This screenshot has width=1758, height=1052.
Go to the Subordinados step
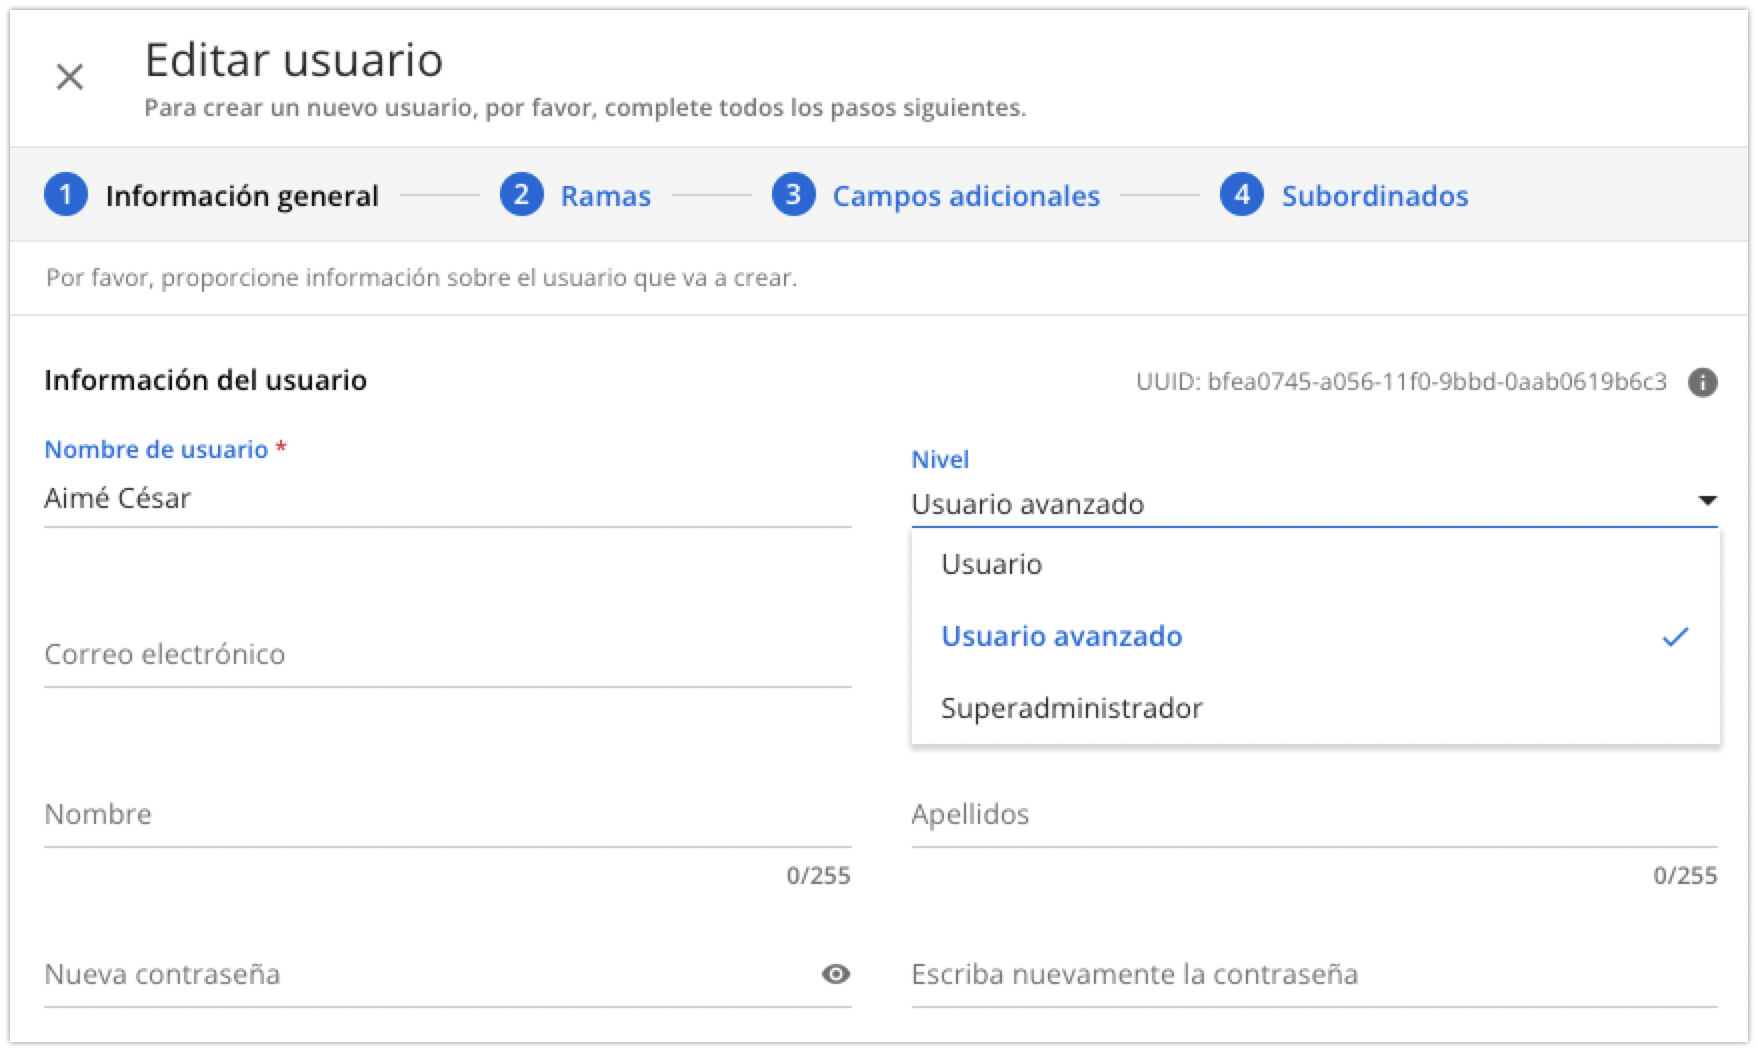[1374, 196]
